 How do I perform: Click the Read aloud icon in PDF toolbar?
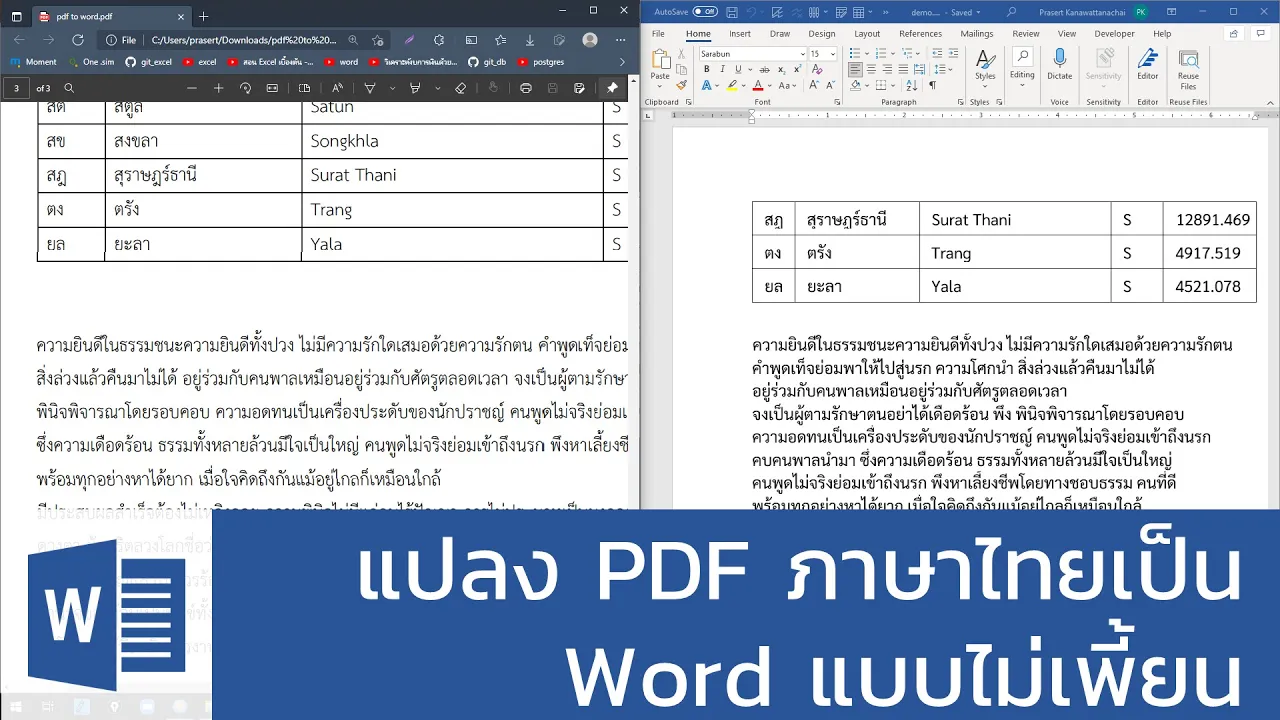coord(338,88)
